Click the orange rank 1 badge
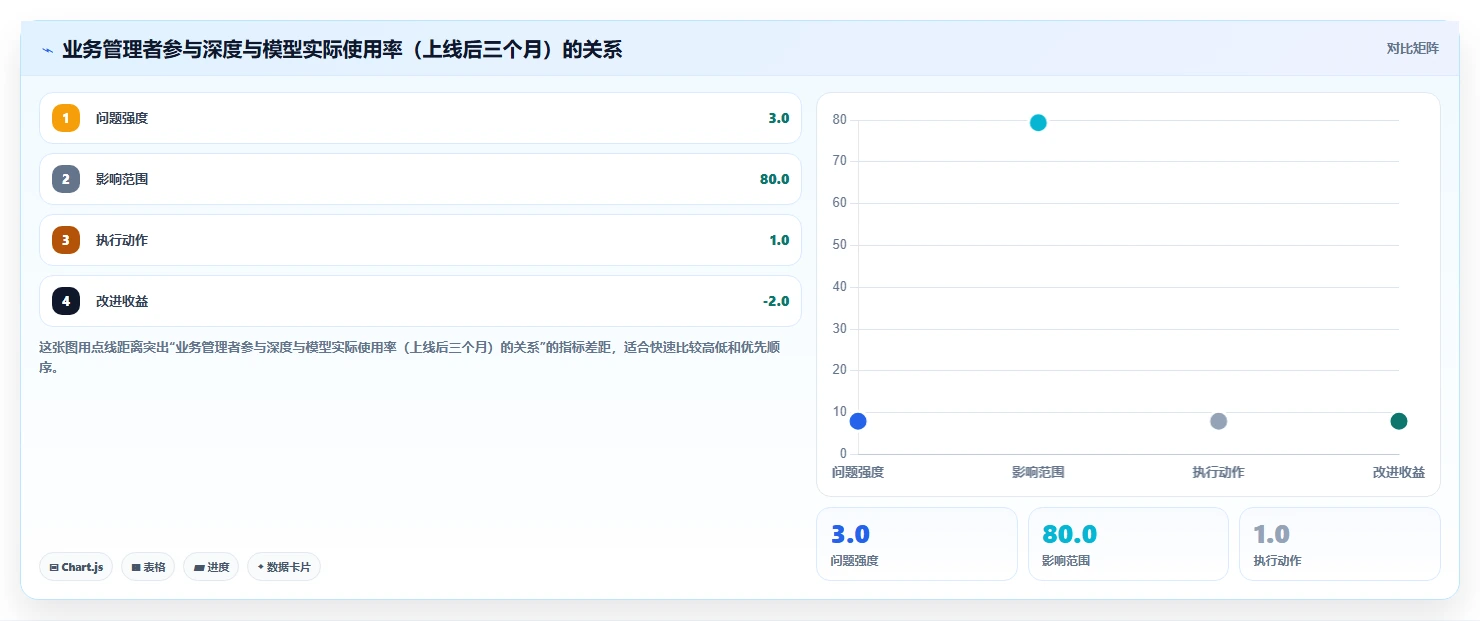This screenshot has width=1480, height=621. point(66,118)
